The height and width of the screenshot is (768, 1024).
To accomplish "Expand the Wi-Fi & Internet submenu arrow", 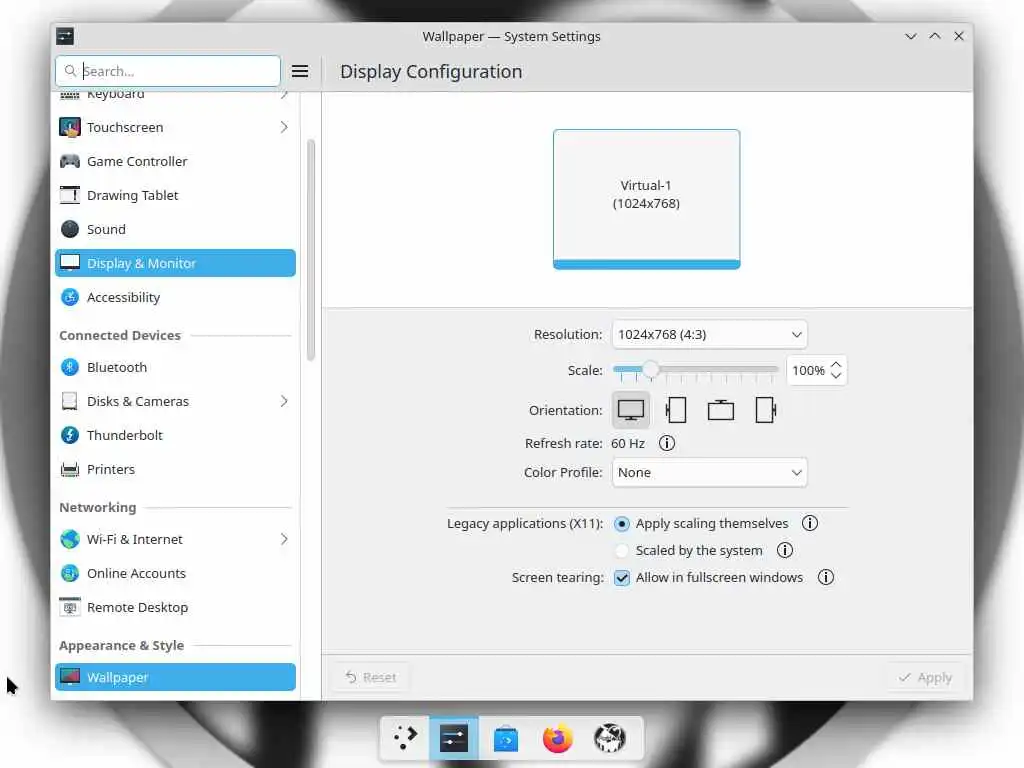I will click(x=284, y=539).
